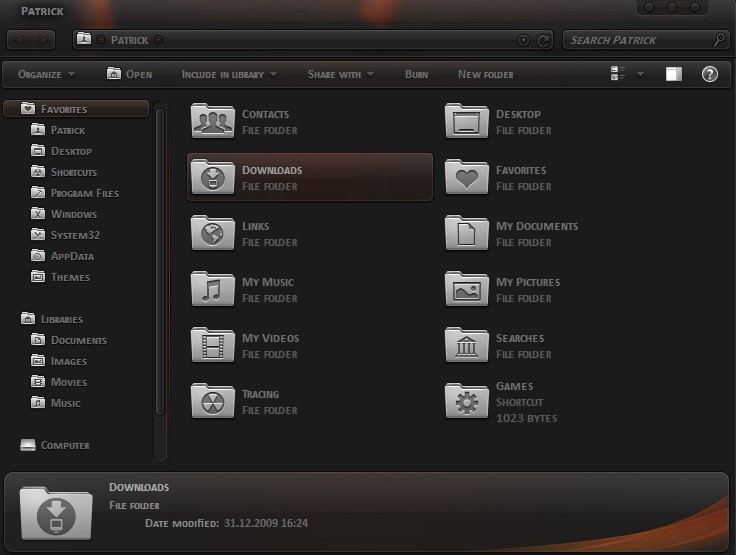Select the My Music folder icon
Viewport: 736px width, 555px height.
213,289
